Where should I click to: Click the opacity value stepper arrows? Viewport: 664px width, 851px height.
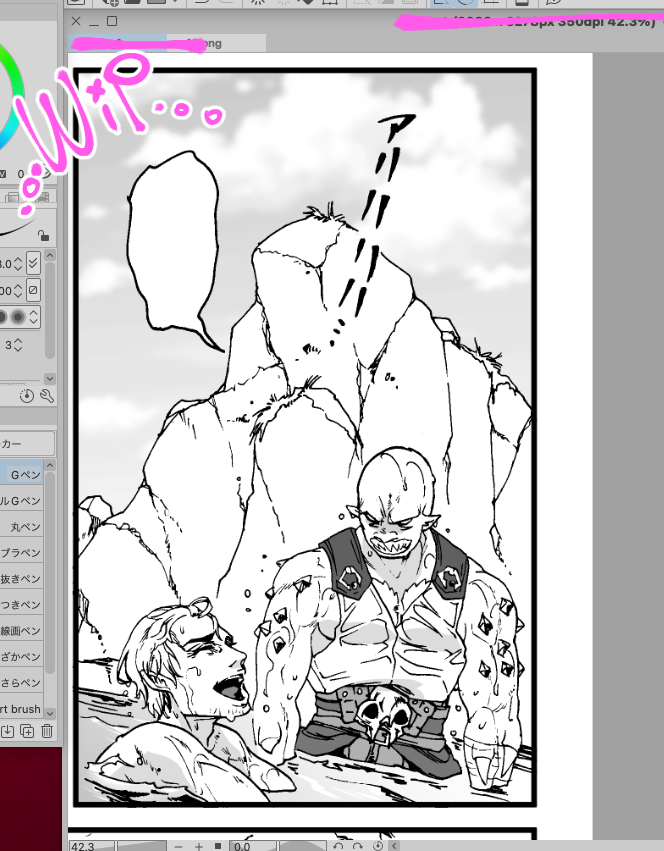tap(18, 290)
